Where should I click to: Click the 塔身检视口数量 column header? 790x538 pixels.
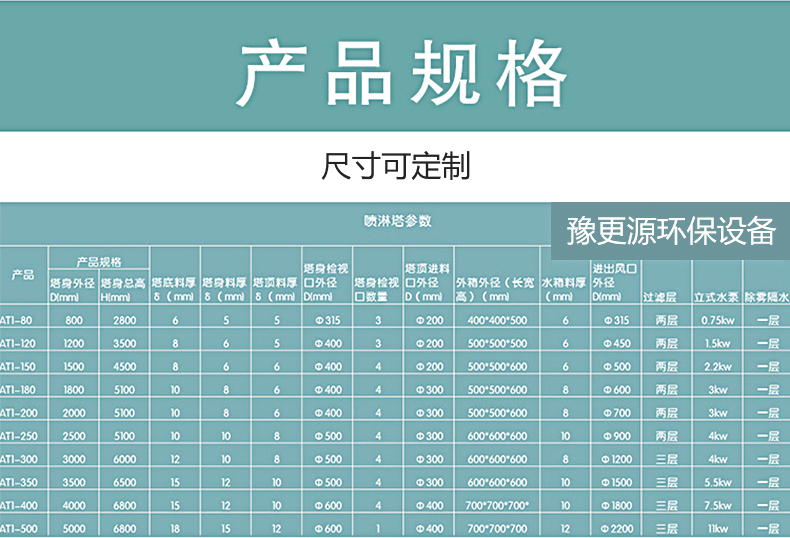coord(377,290)
